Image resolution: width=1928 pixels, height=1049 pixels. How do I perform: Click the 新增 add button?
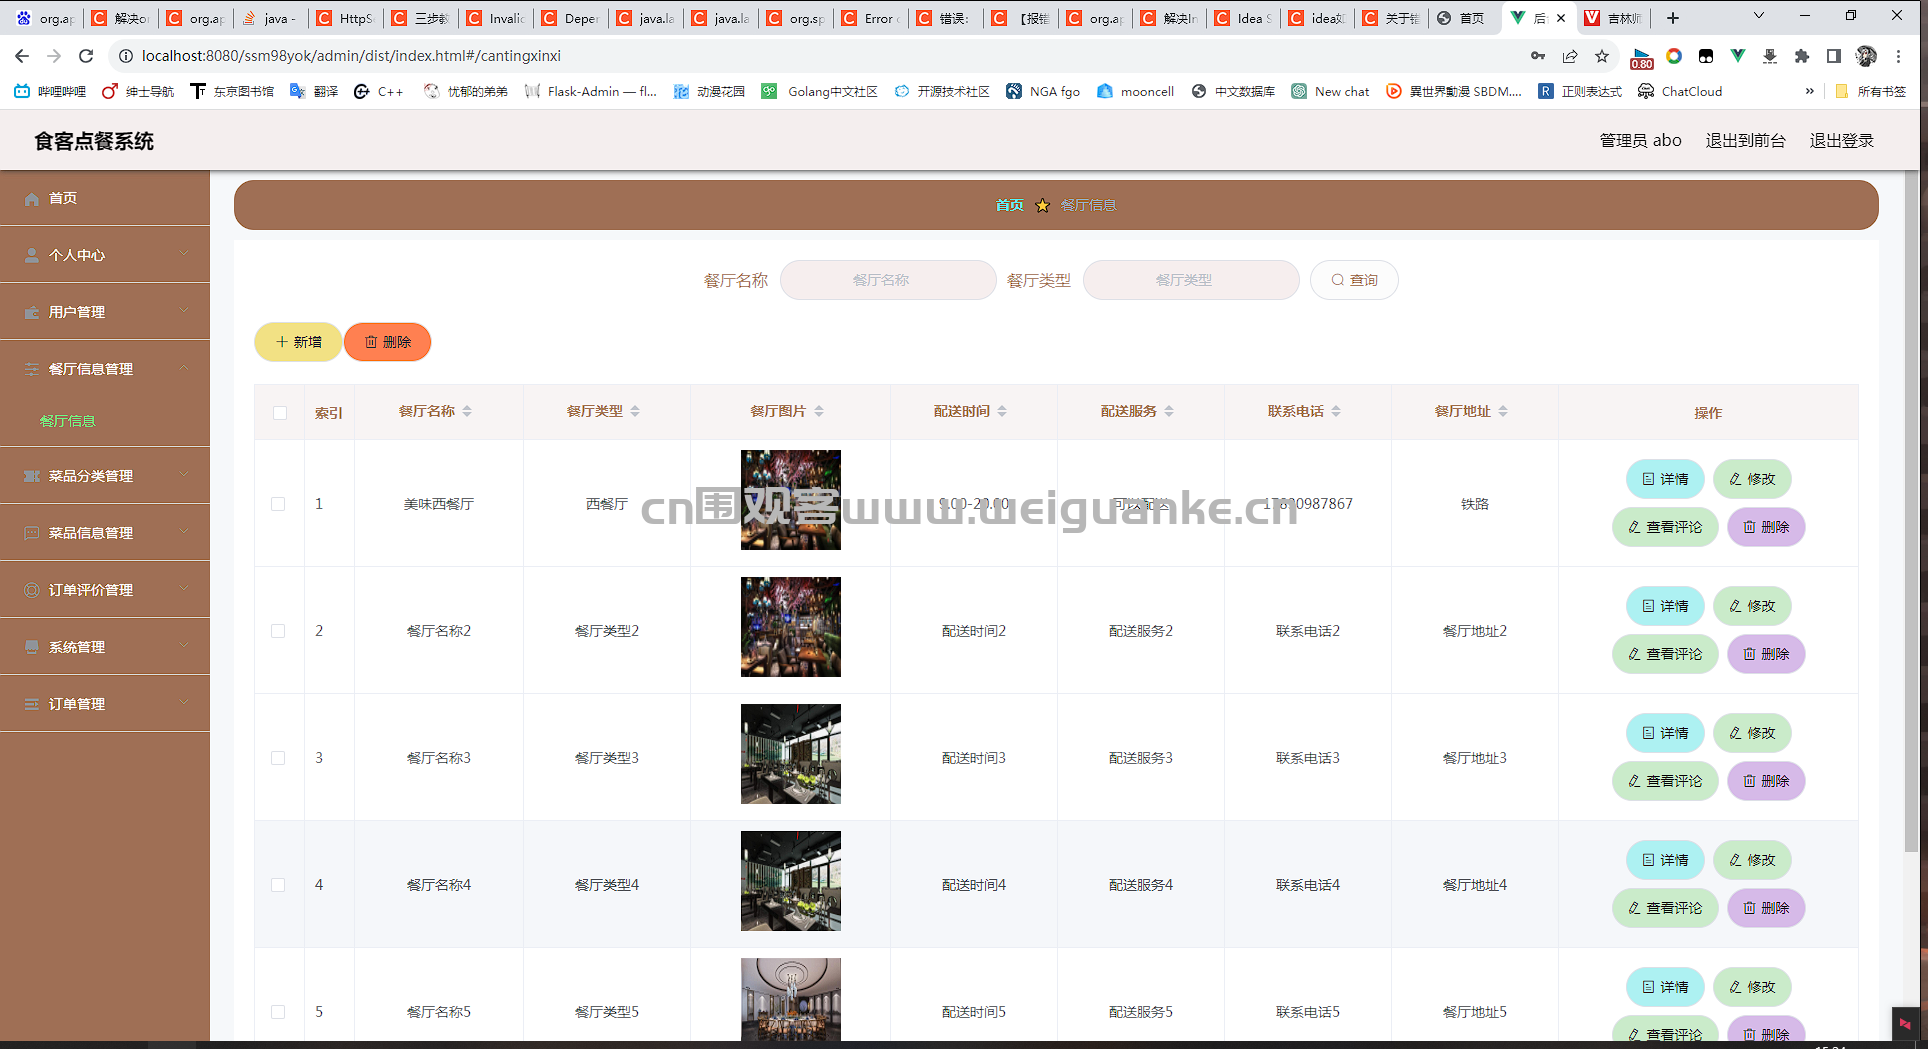coord(298,342)
